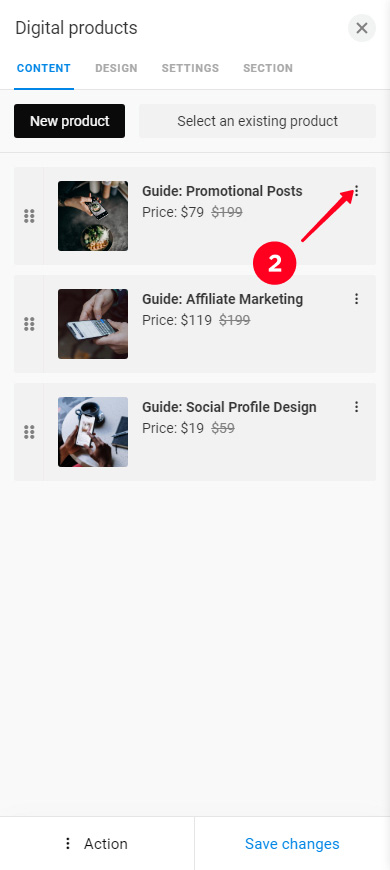Select the Guide: Affiliate Marketing title
390x870 pixels.
[222, 299]
